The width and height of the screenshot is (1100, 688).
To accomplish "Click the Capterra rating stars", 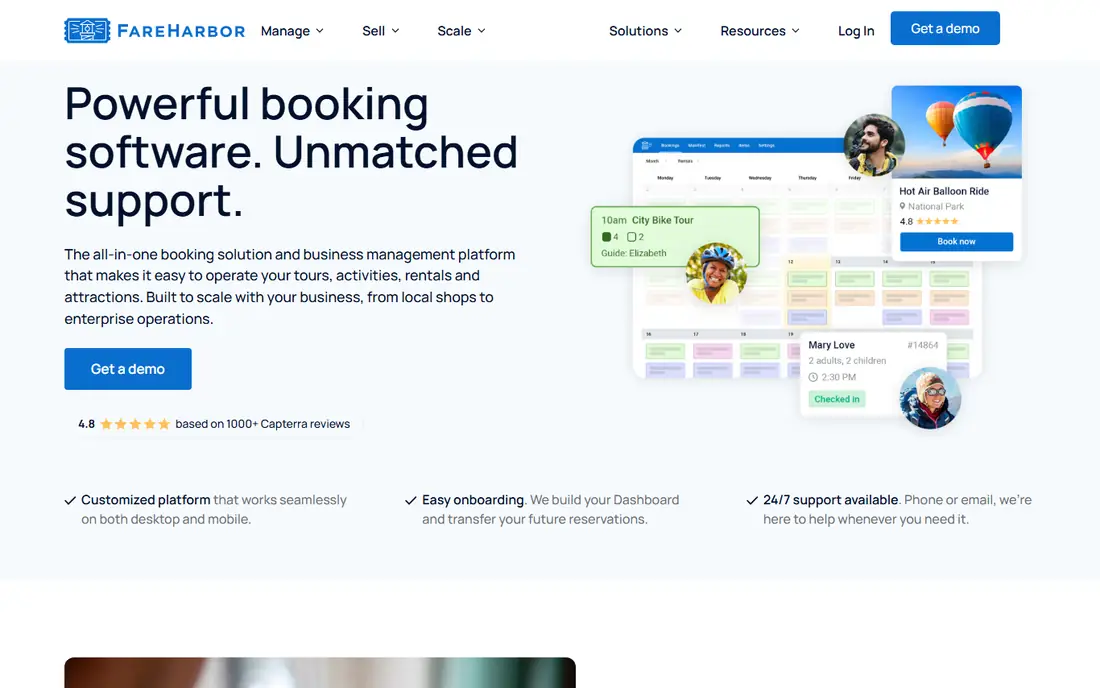I will click(x=135, y=424).
